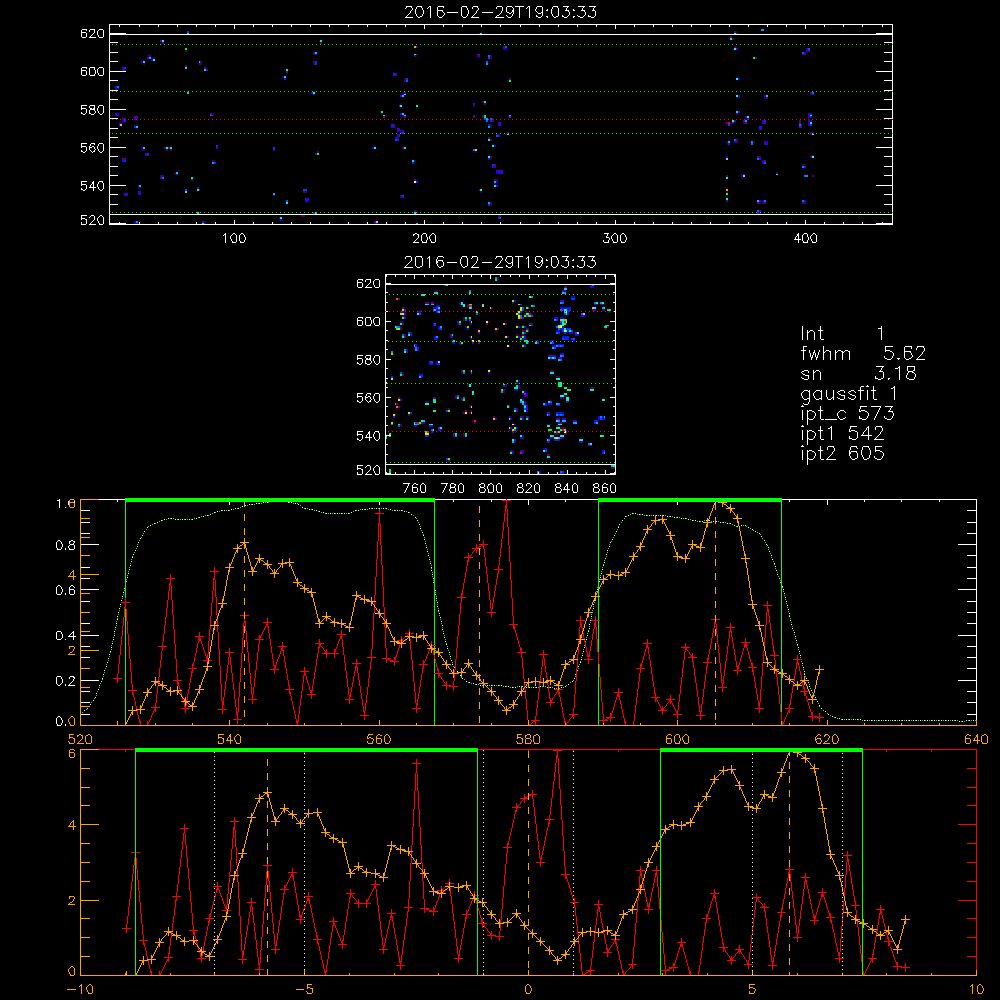The image size is (1000, 1000).
Task: Click the 'ipt1 542' value
Action: (842, 434)
